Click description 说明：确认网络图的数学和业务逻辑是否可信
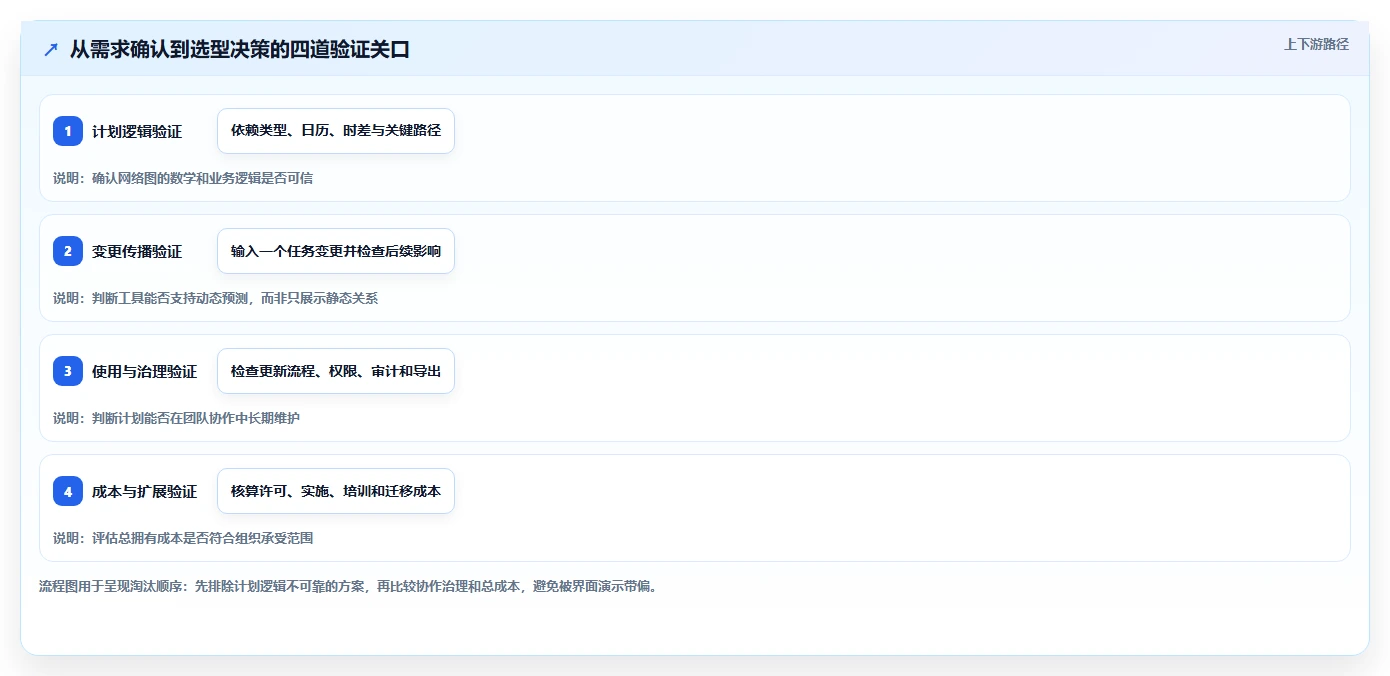Image resolution: width=1390 pixels, height=676 pixels. point(183,178)
